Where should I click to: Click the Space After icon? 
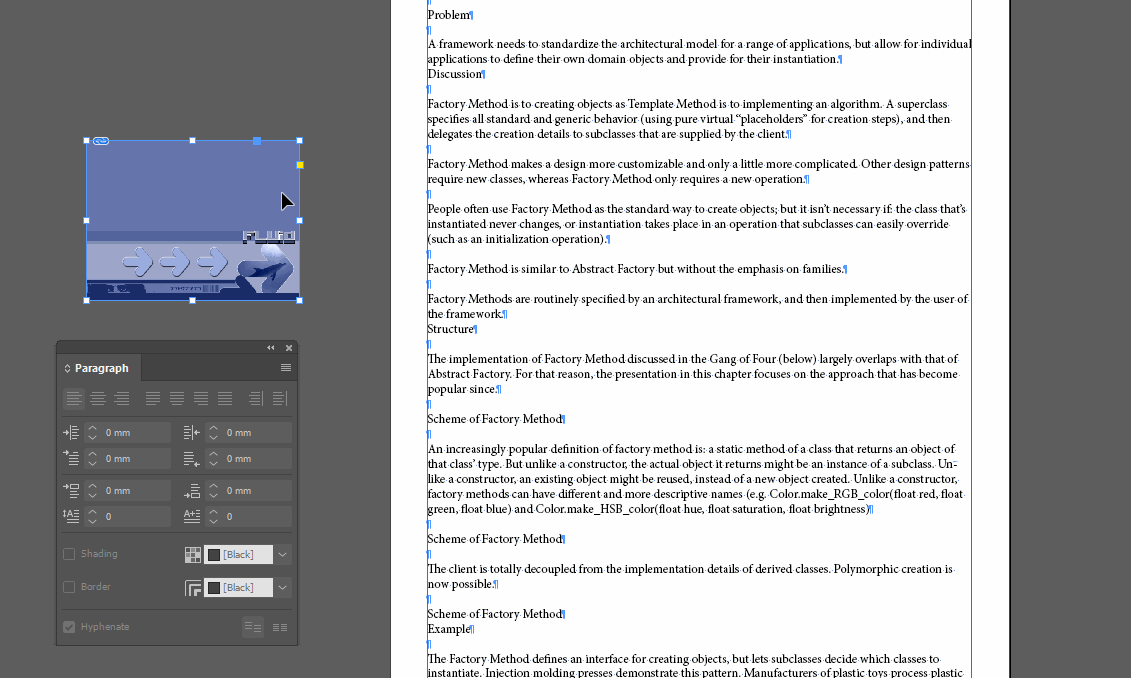191,491
